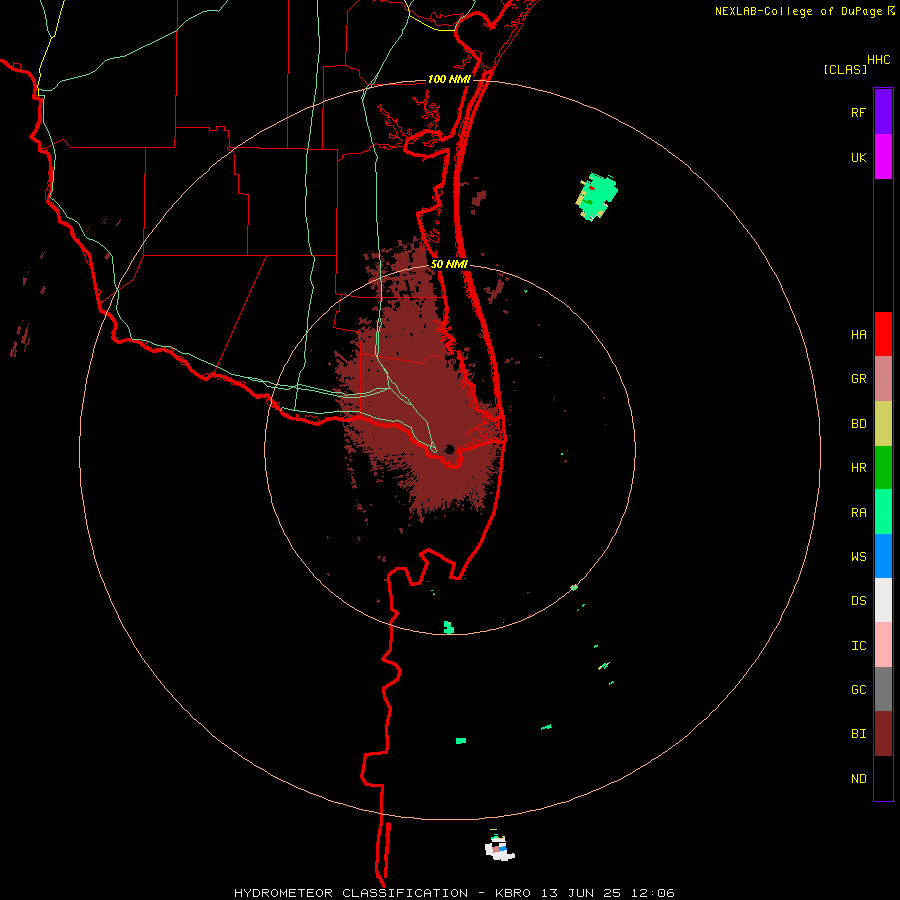This screenshot has width=900, height=900.
Task: Click the small green echo on 50 NMI ring south
Action: (x=449, y=627)
